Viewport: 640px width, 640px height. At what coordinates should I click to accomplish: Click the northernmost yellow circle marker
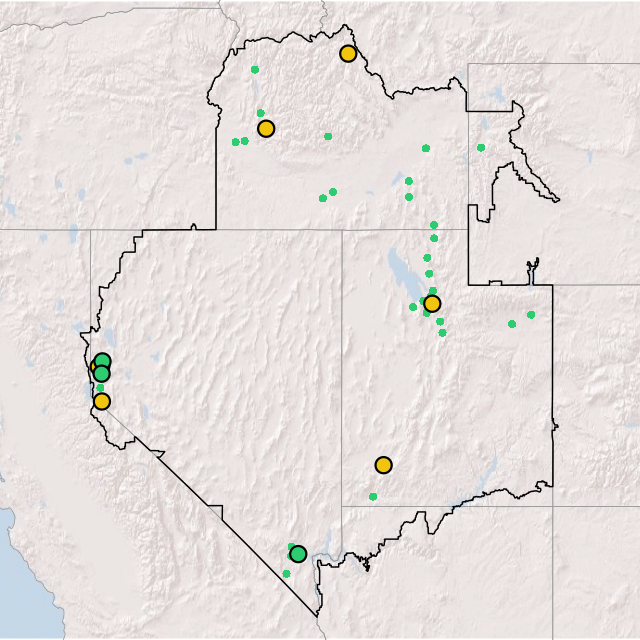click(x=348, y=54)
